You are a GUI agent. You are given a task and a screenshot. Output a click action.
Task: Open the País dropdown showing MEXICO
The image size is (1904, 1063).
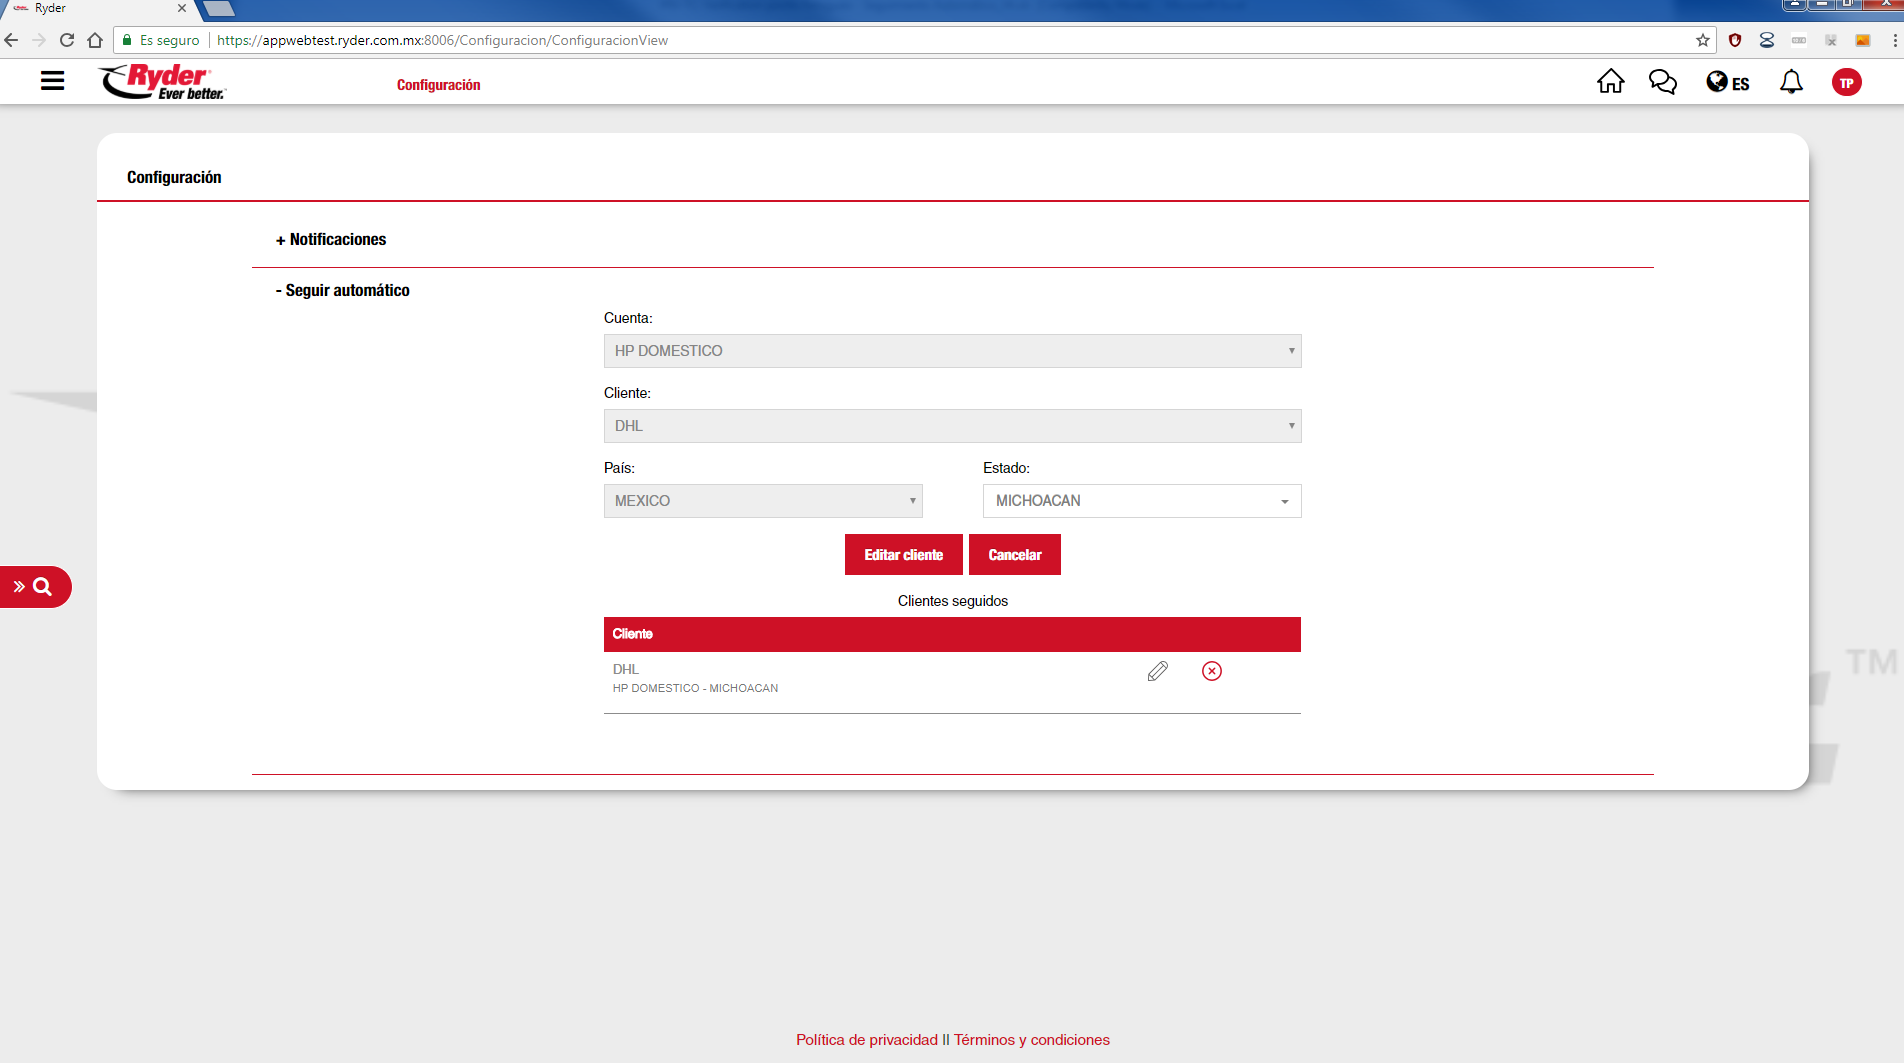762,501
